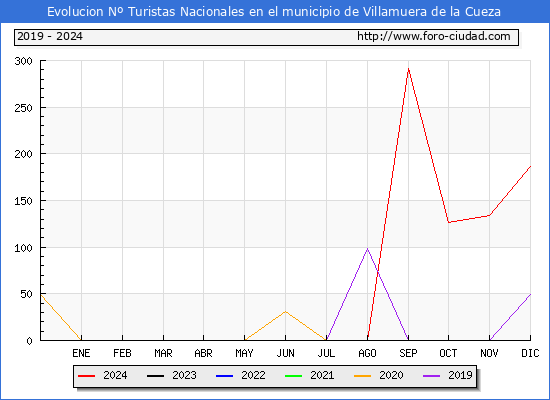The height and width of the screenshot is (400, 550).
Task: Click the 300 y-axis value
Action: pyautogui.click(x=24, y=61)
